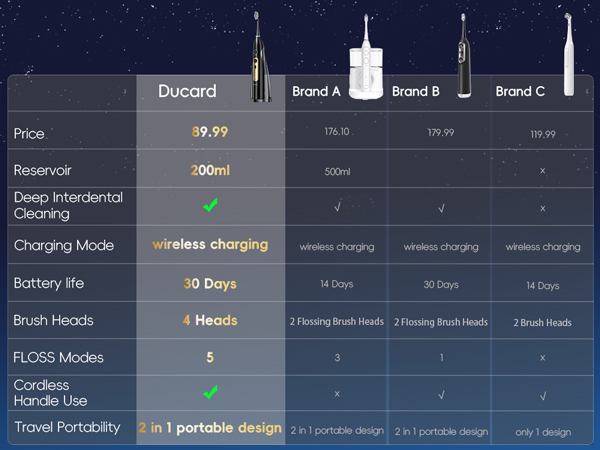This screenshot has height=450, width=600.
Task: Click Brand A's cross in Cordless Handle Use row
Action: [337, 394]
